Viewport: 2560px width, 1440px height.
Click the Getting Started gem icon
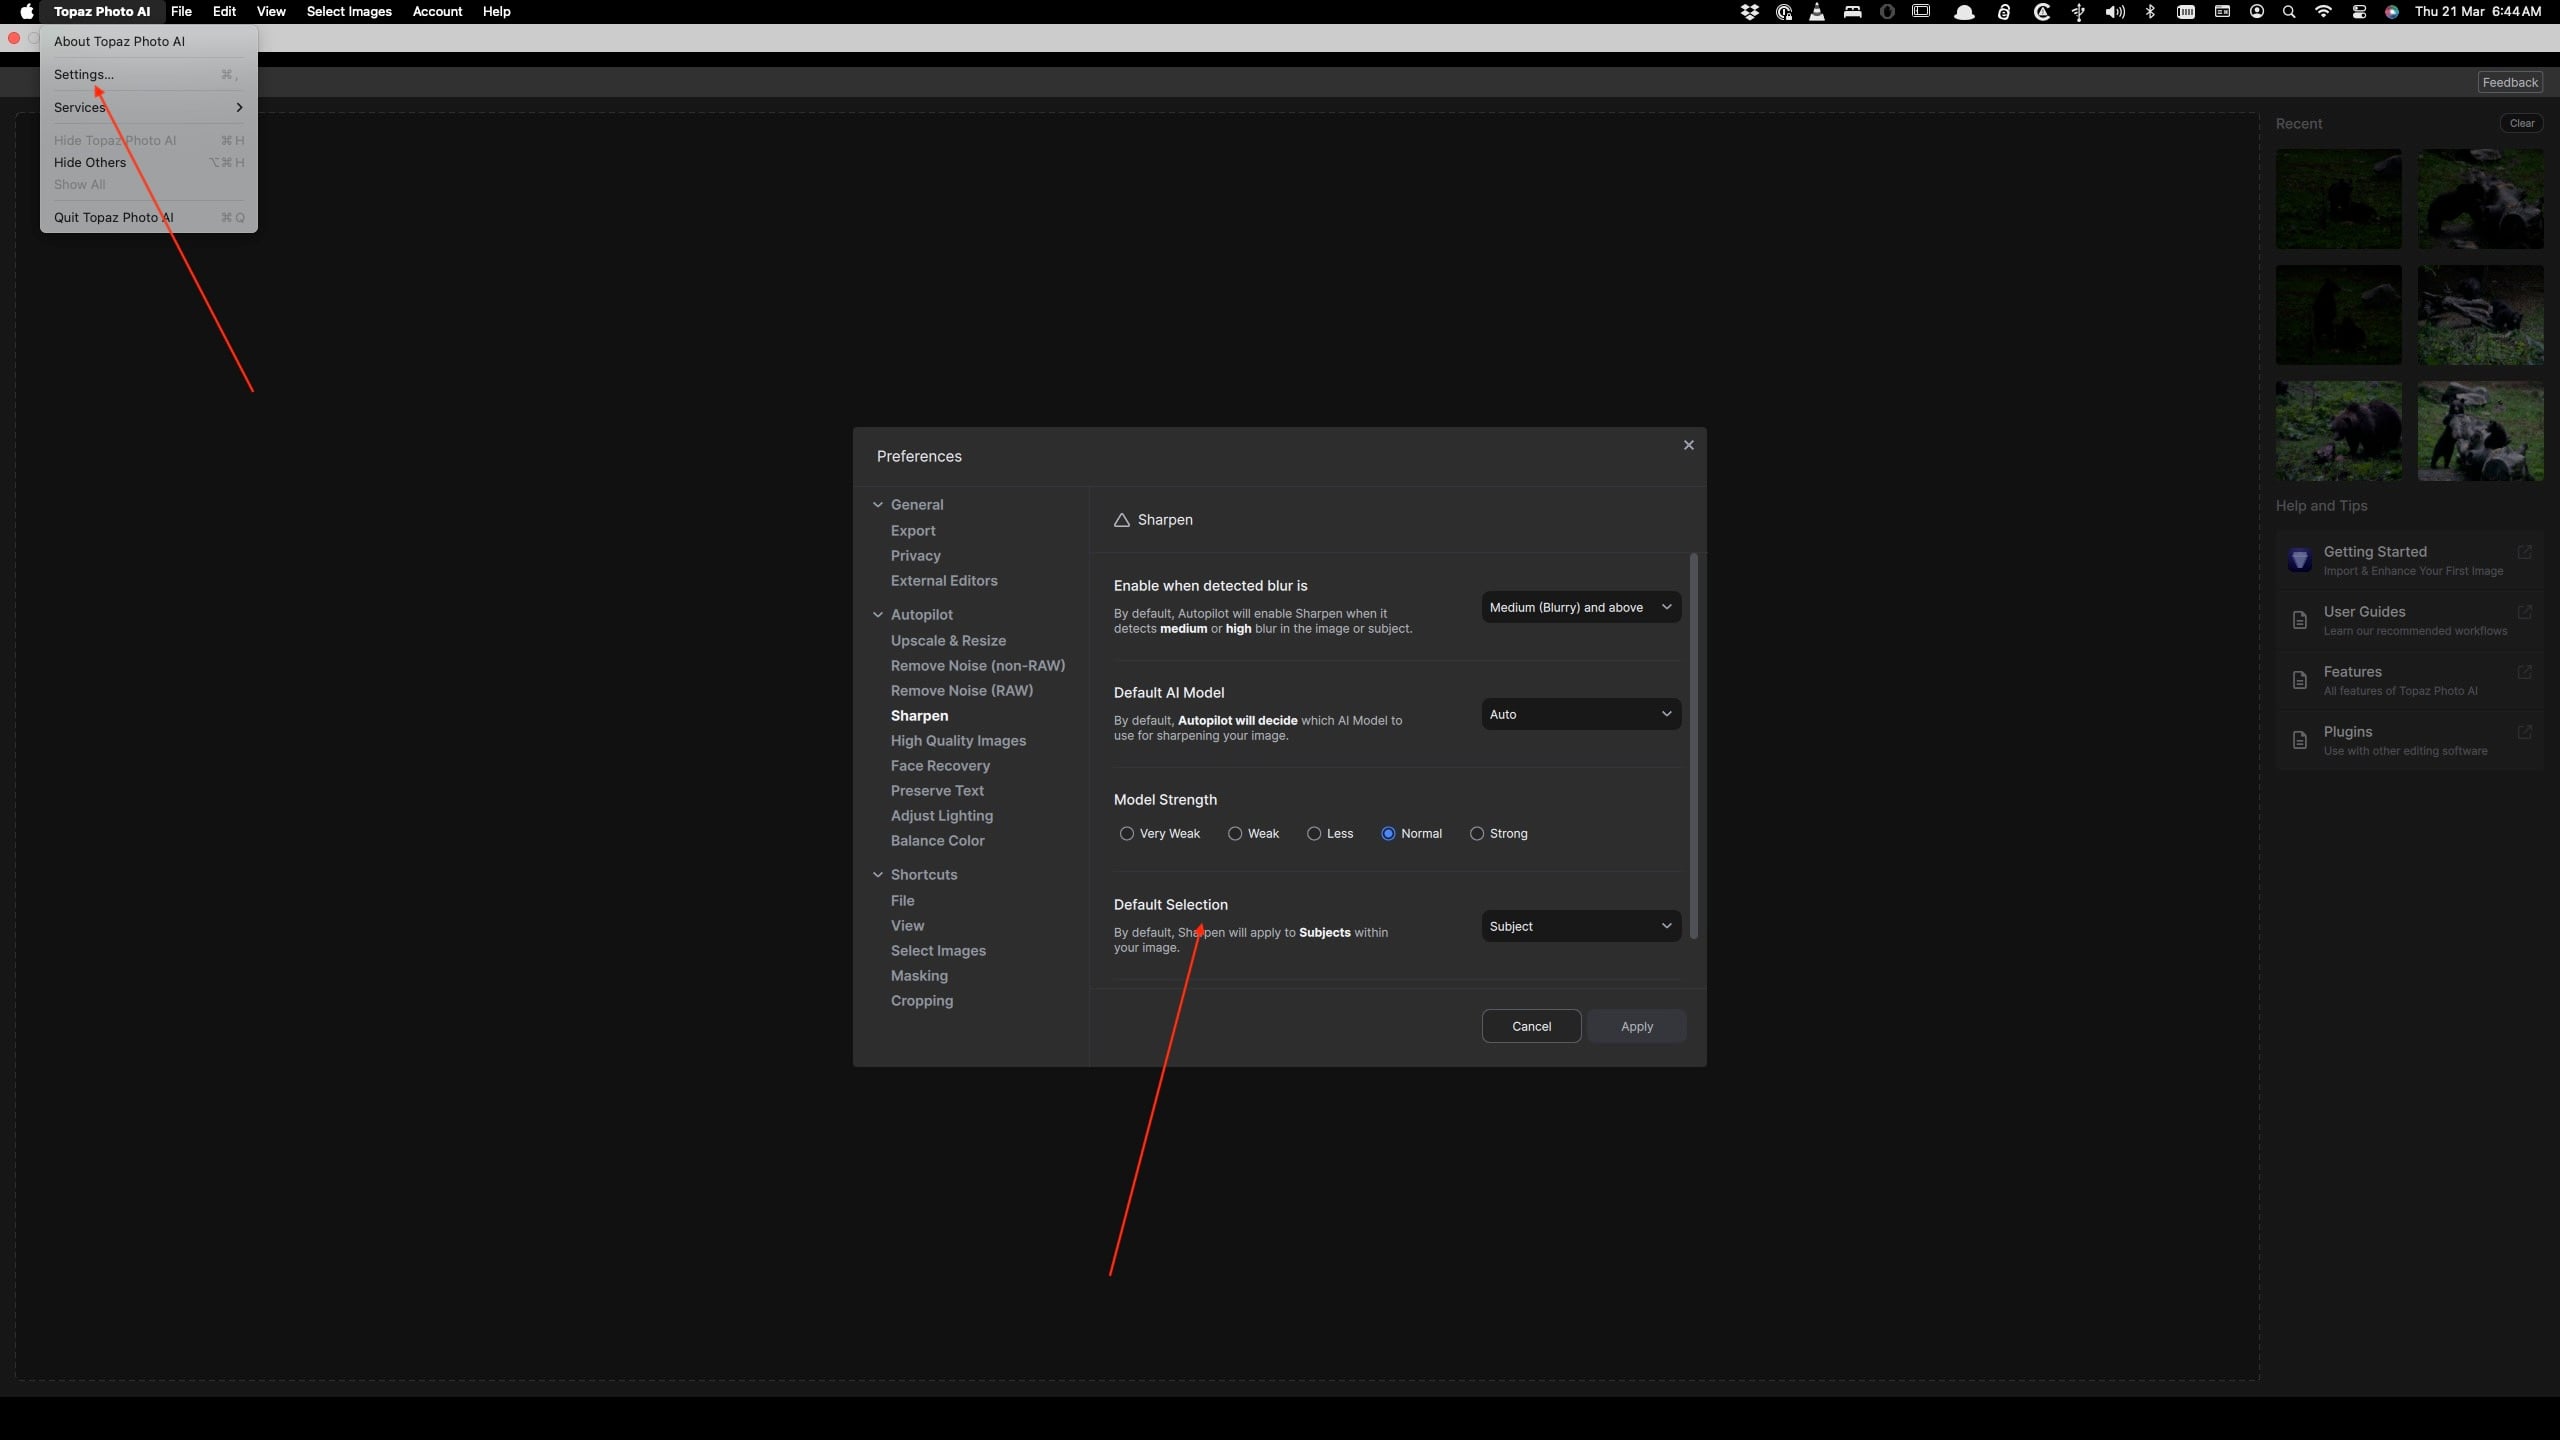tap(2299, 560)
